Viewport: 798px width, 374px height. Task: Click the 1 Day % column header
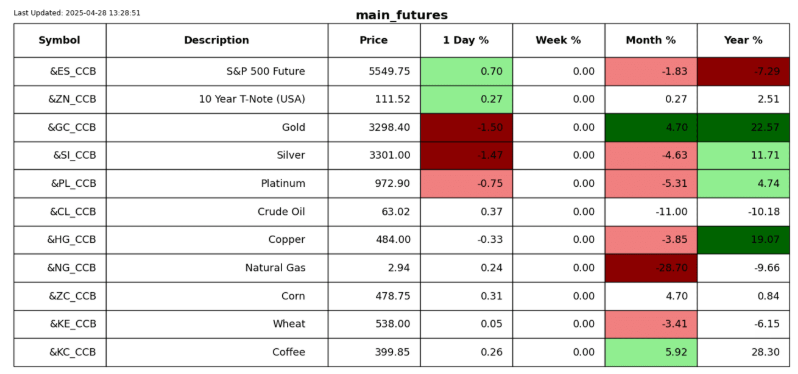pyautogui.click(x=466, y=40)
